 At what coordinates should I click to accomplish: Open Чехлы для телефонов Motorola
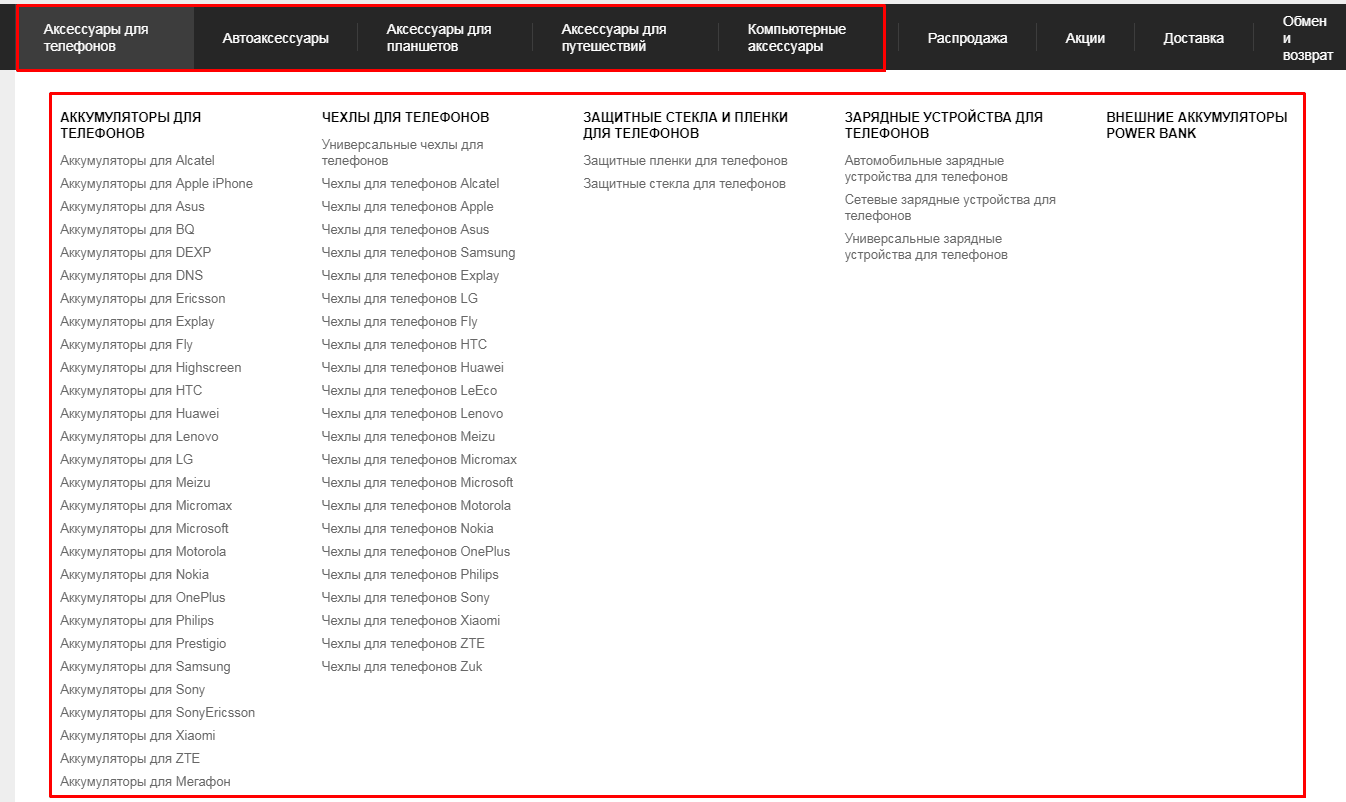coord(416,505)
